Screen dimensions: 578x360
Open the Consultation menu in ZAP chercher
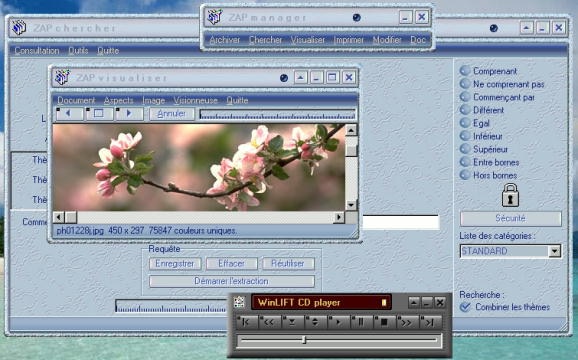coord(36,50)
